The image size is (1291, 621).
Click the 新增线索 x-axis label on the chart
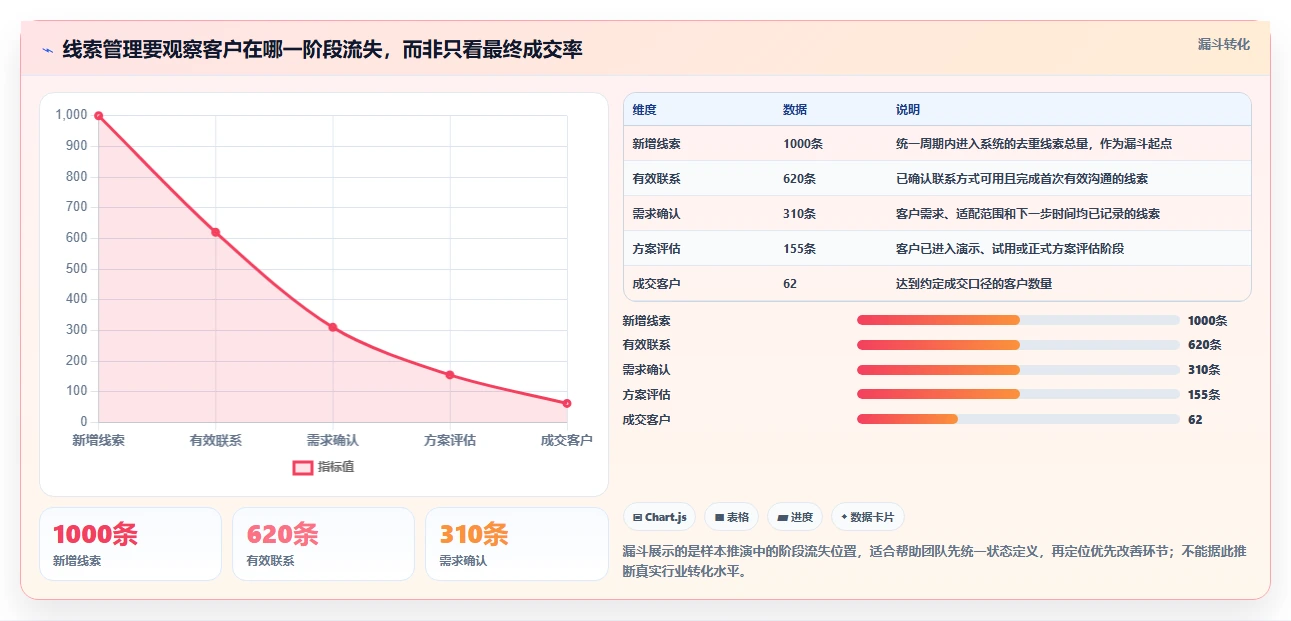pos(99,440)
